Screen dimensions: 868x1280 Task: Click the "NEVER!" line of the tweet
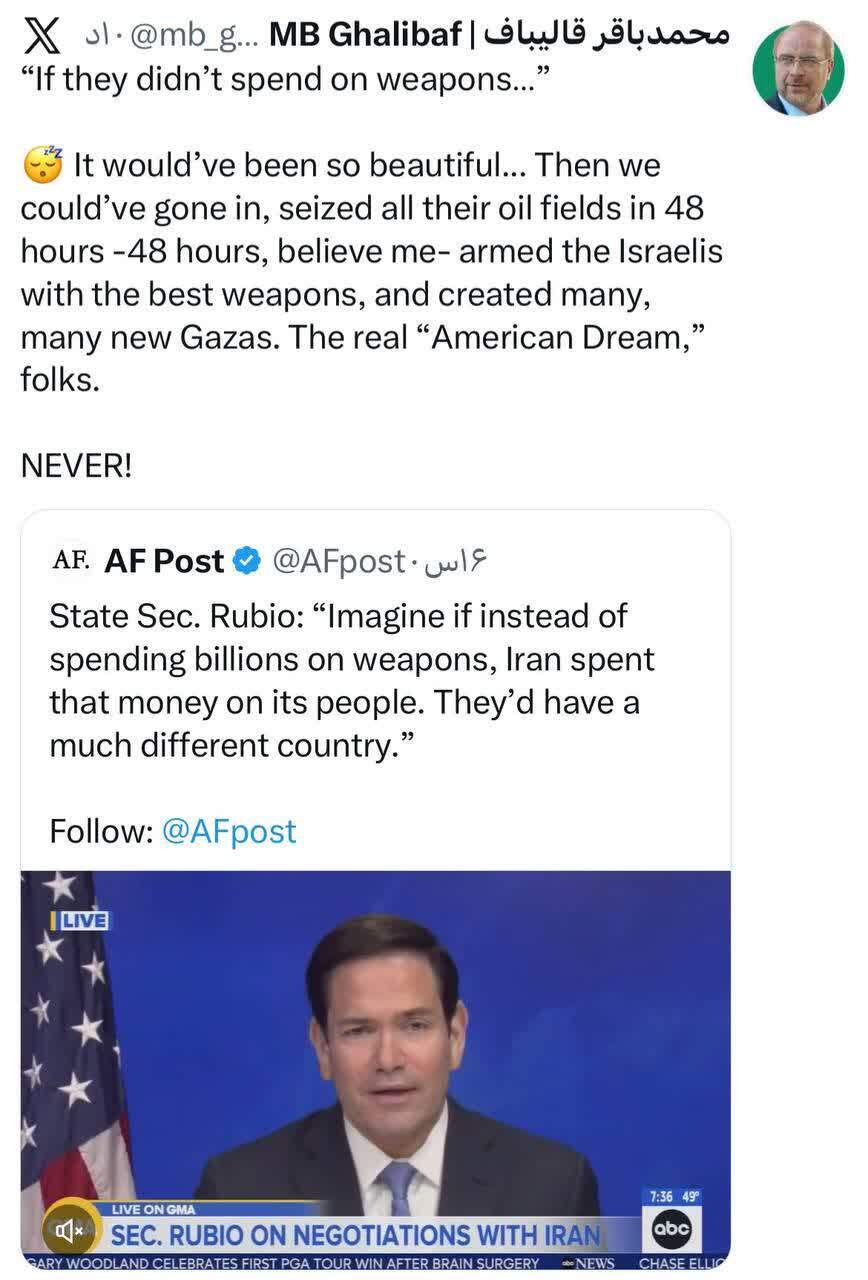pos(76,466)
